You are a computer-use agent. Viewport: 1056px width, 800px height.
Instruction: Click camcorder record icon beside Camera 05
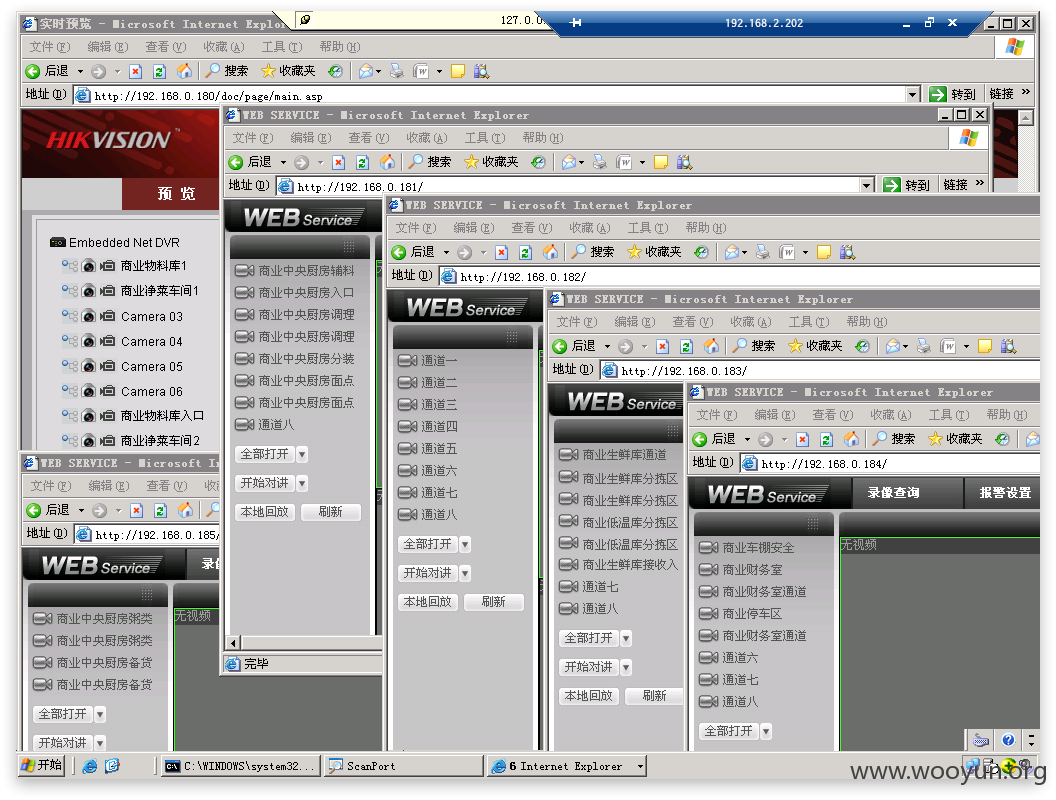[107, 366]
